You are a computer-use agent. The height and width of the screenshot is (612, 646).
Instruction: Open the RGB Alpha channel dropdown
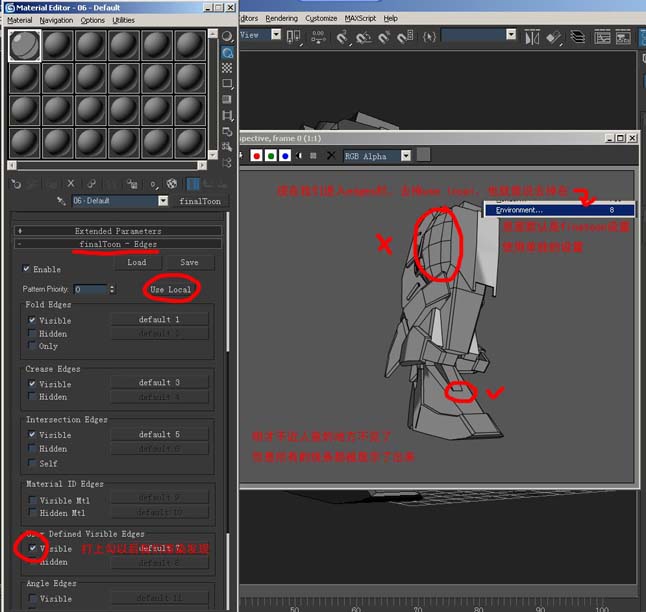pos(406,156)
